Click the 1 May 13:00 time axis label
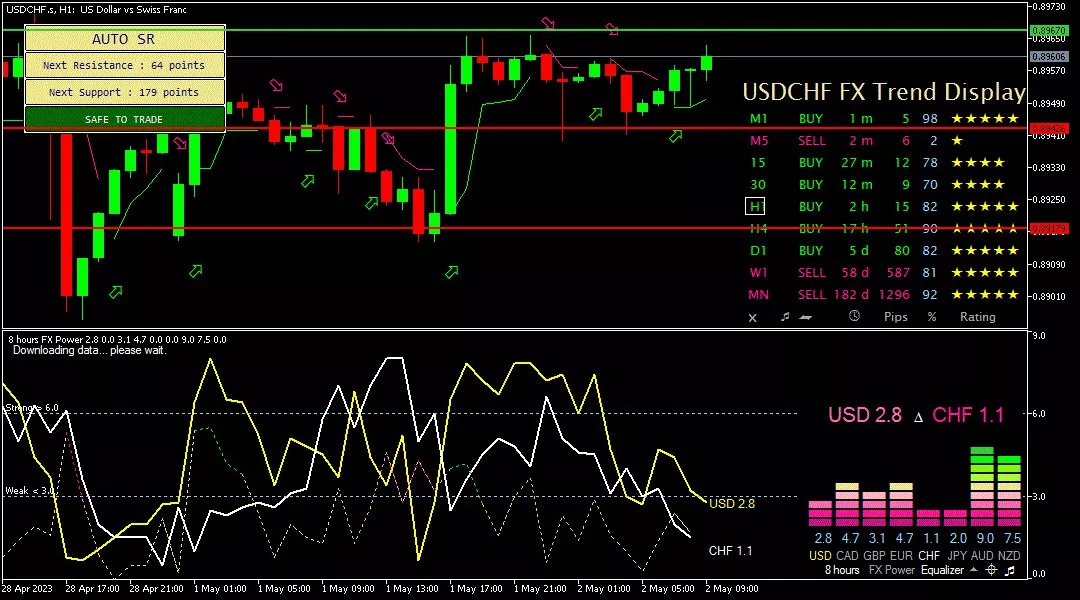The height and width of the screenshot is (600, 1080). point(412,589)
